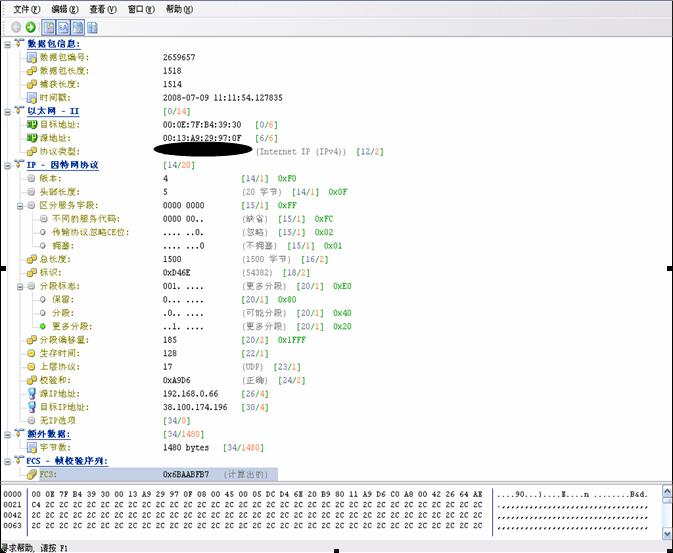673x553 pixels.
Task: Collapse the 数据包信息 tree node
Action: pyautogui.click(x=8, y=43)
